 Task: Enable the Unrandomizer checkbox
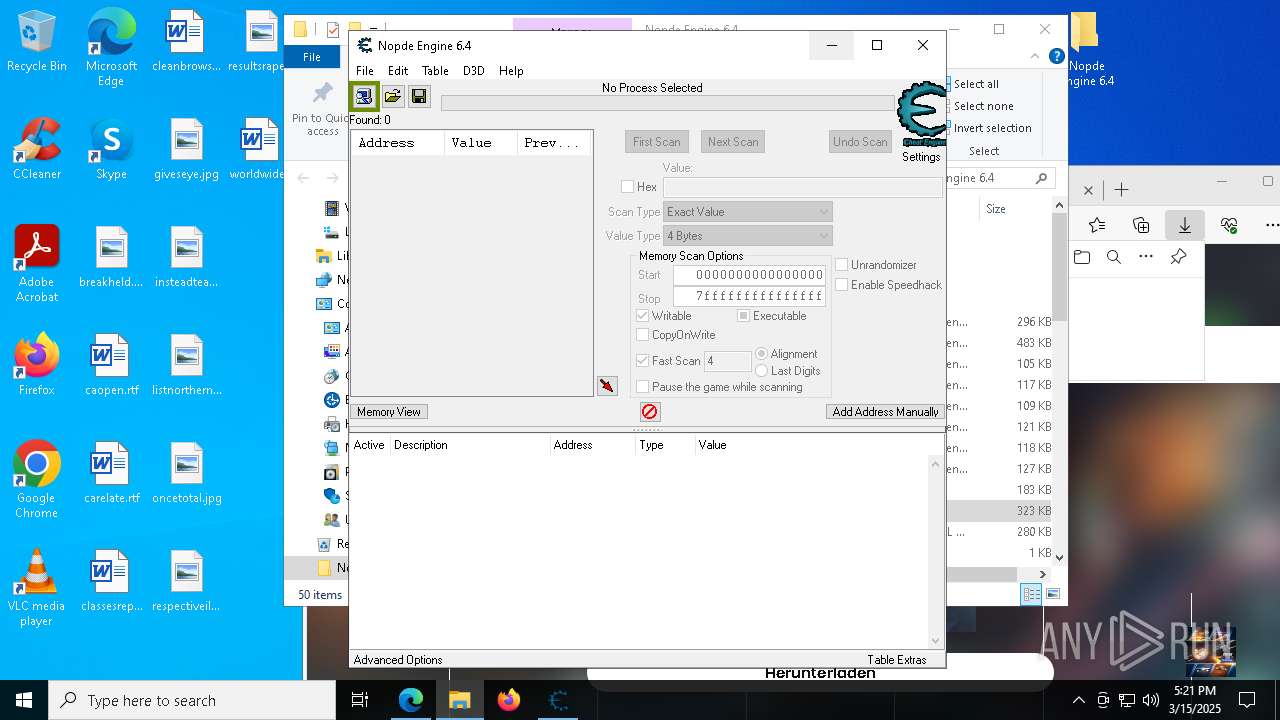click(x=842, y=265)
